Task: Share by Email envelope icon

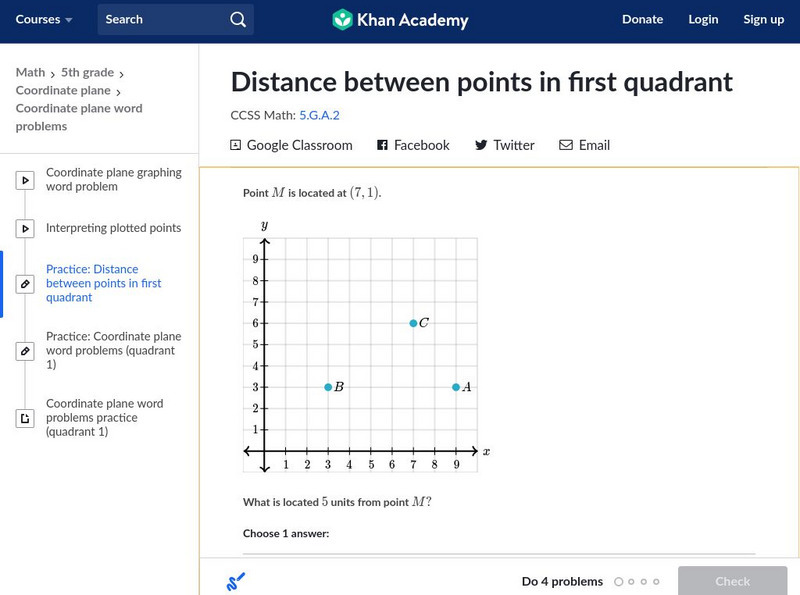Action: [566, 145]
